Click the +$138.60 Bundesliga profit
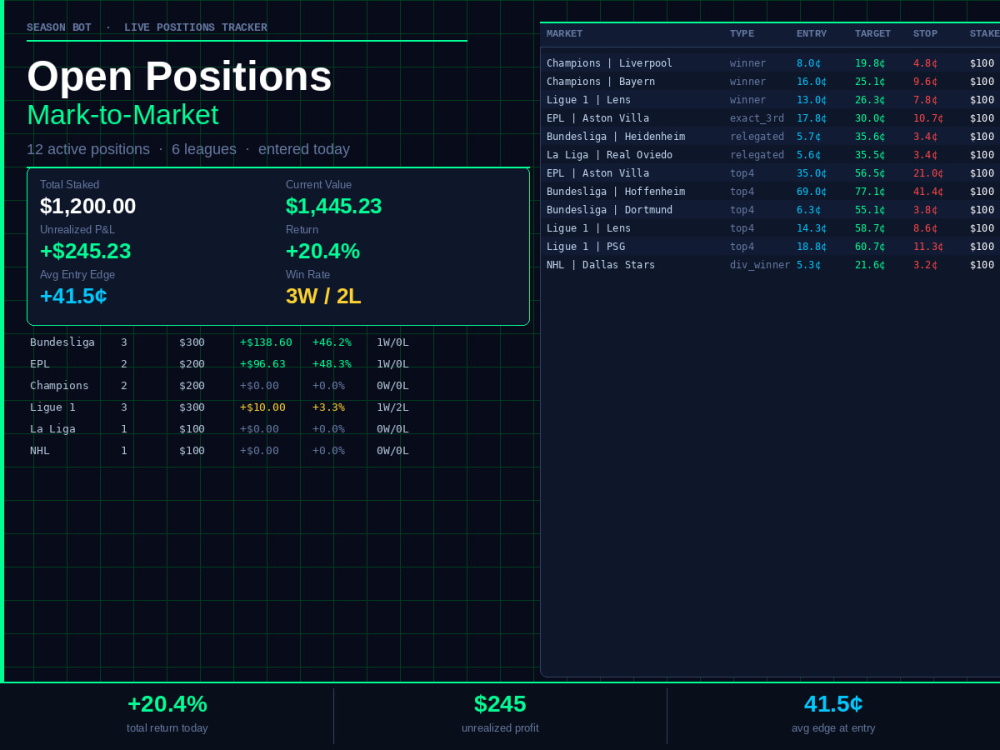The width and height of the screenshot is (1000, 750). 266,342
